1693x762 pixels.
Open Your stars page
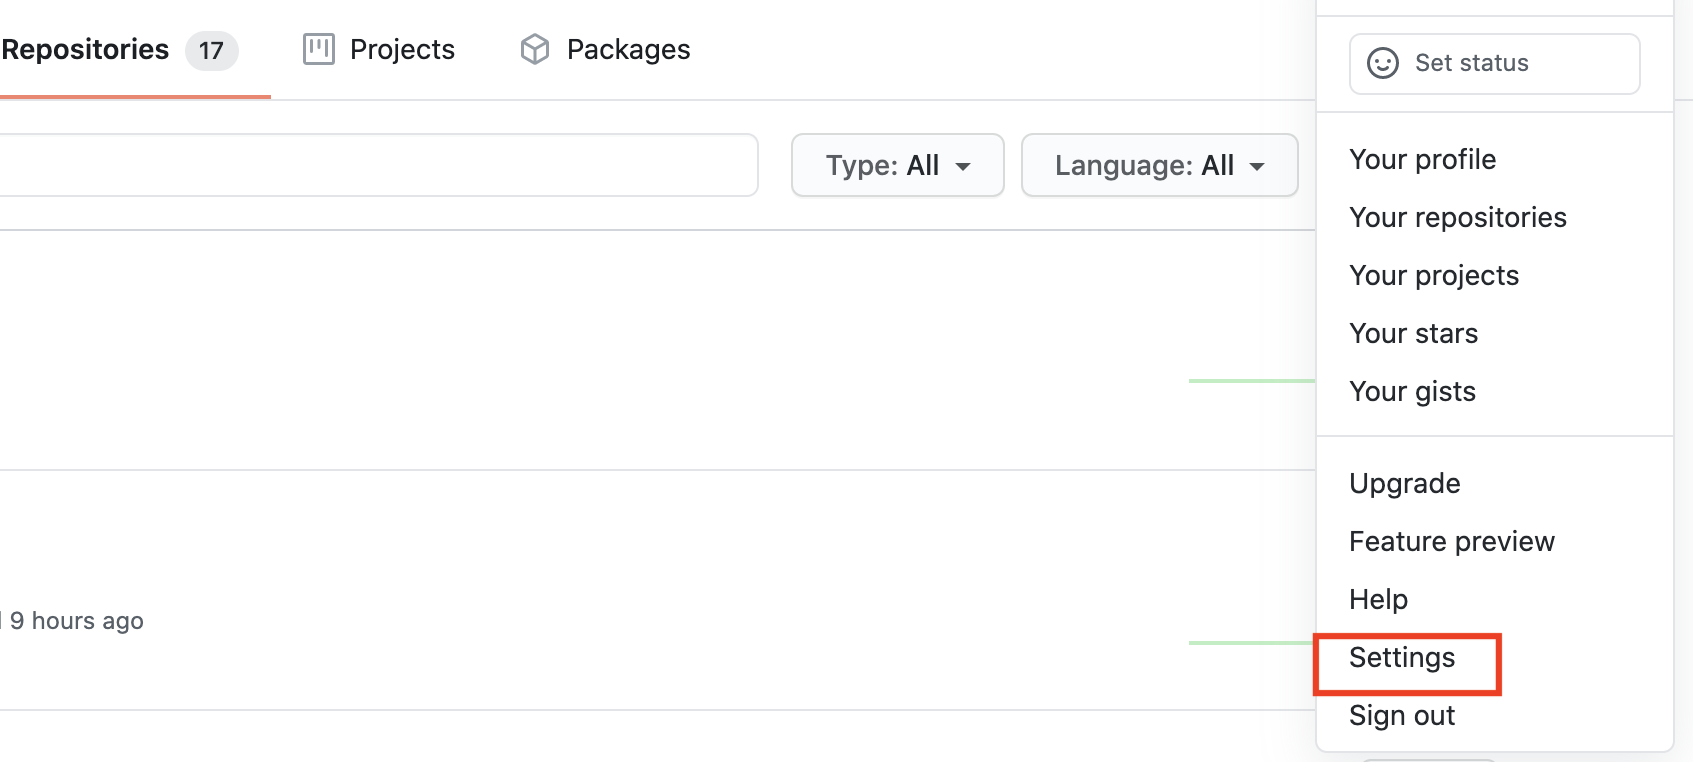coord(1413,333)
